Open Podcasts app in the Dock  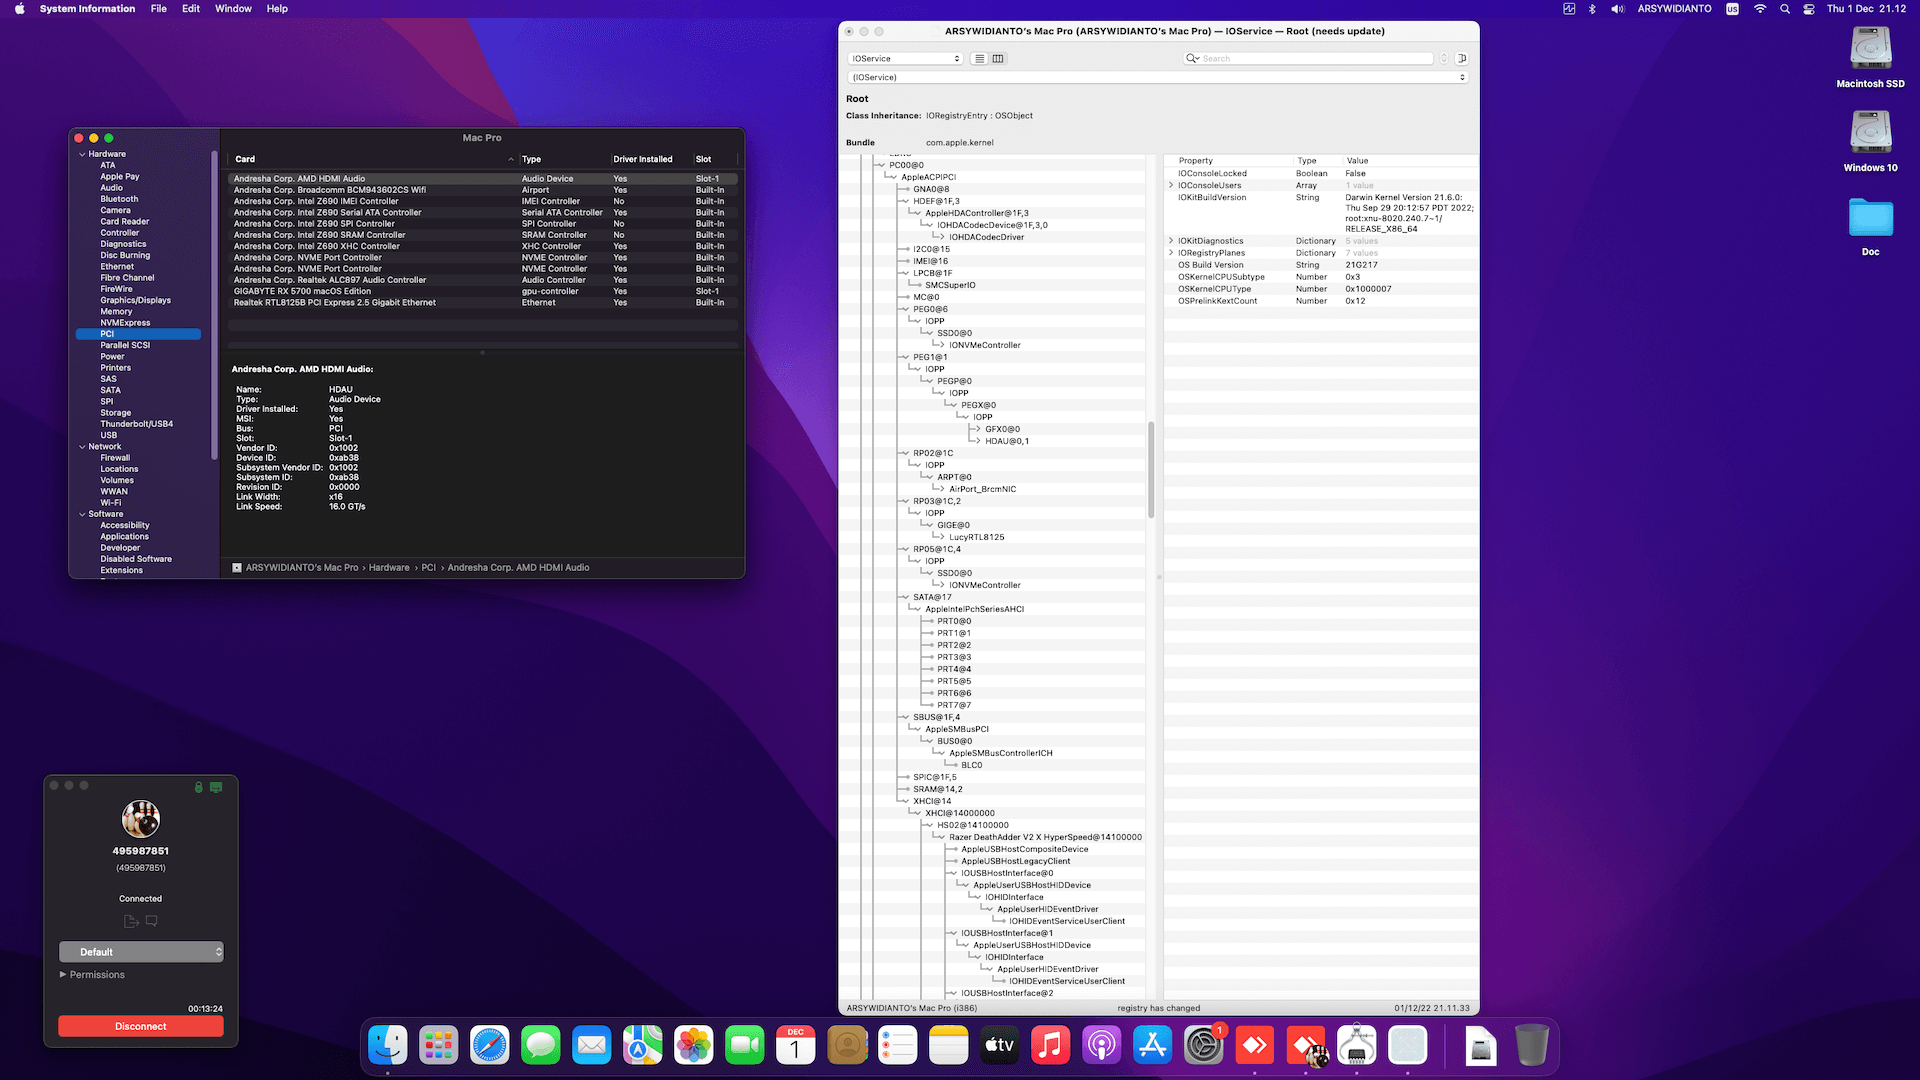pos(1102,1046)
